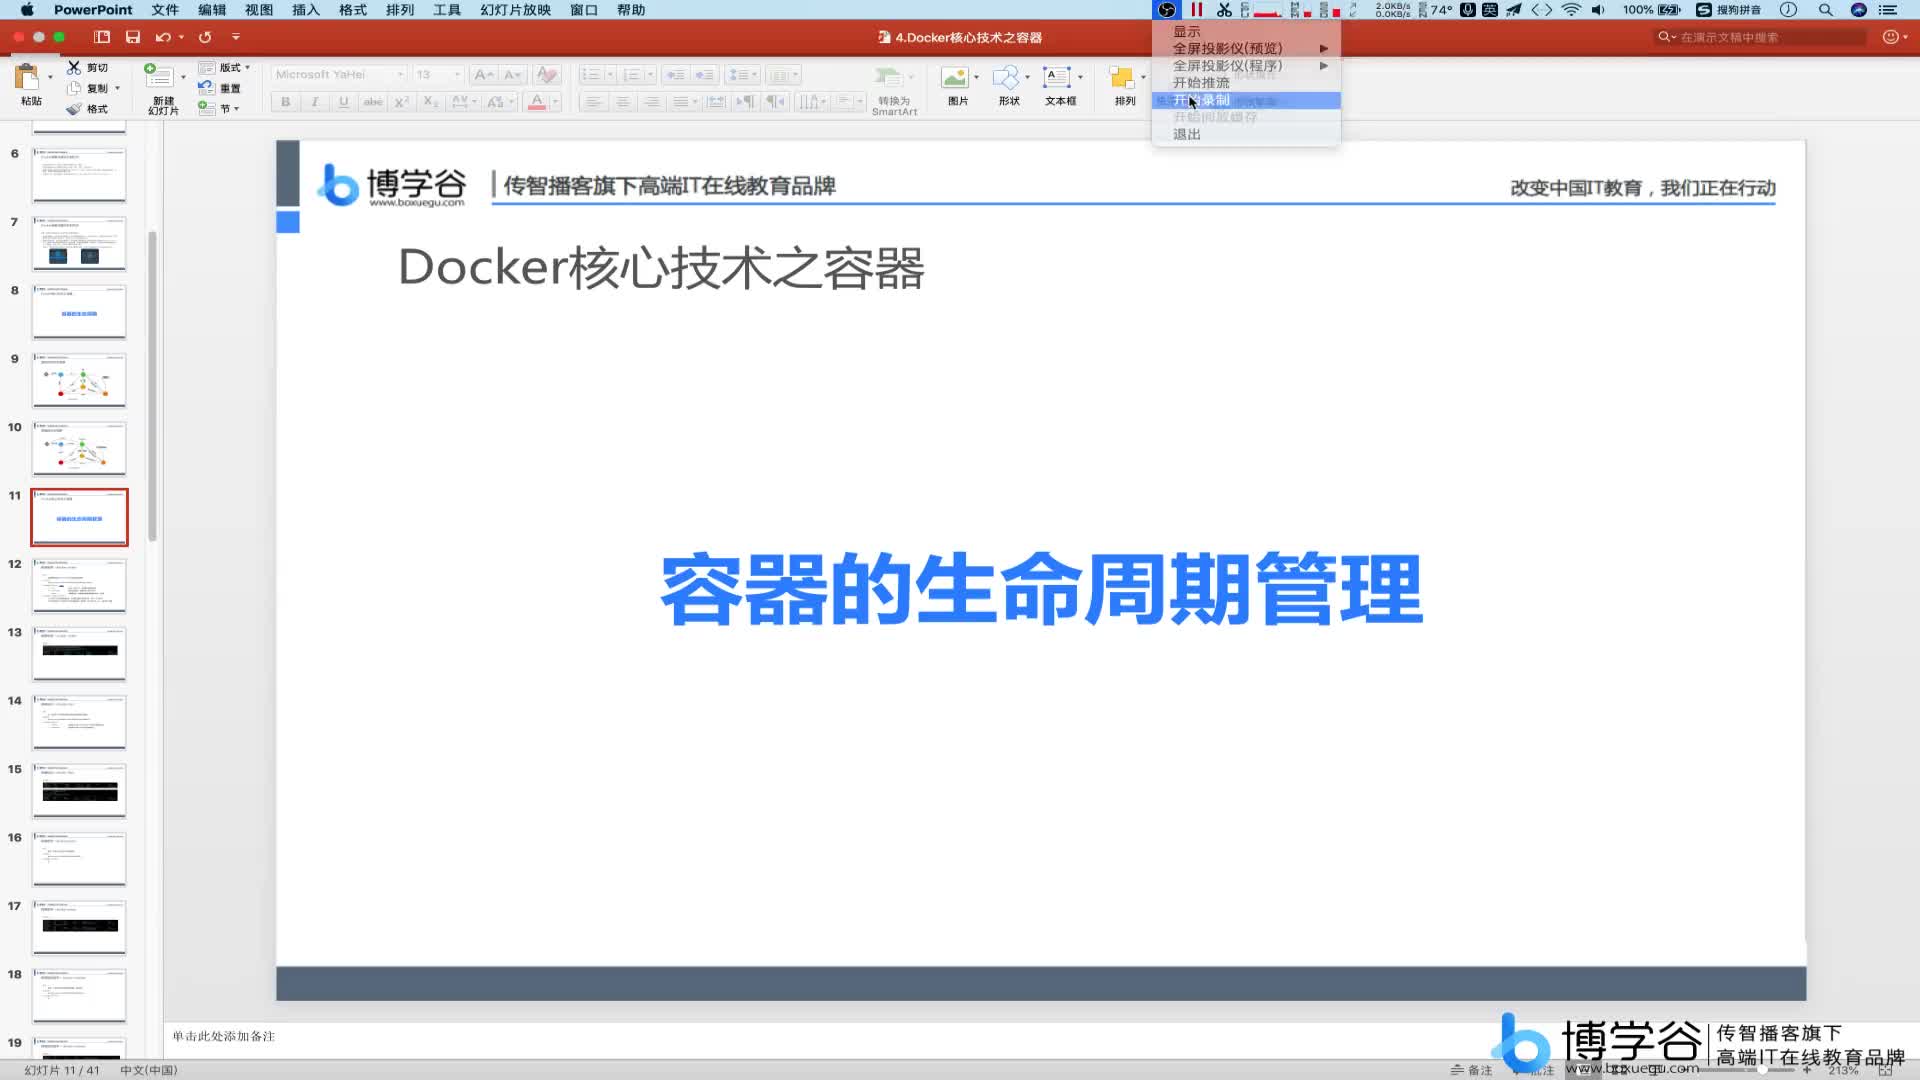Toggle Underline formatting button
Image resolution: width=1920 pixels, height=1080 pixels.
point(344,102)
